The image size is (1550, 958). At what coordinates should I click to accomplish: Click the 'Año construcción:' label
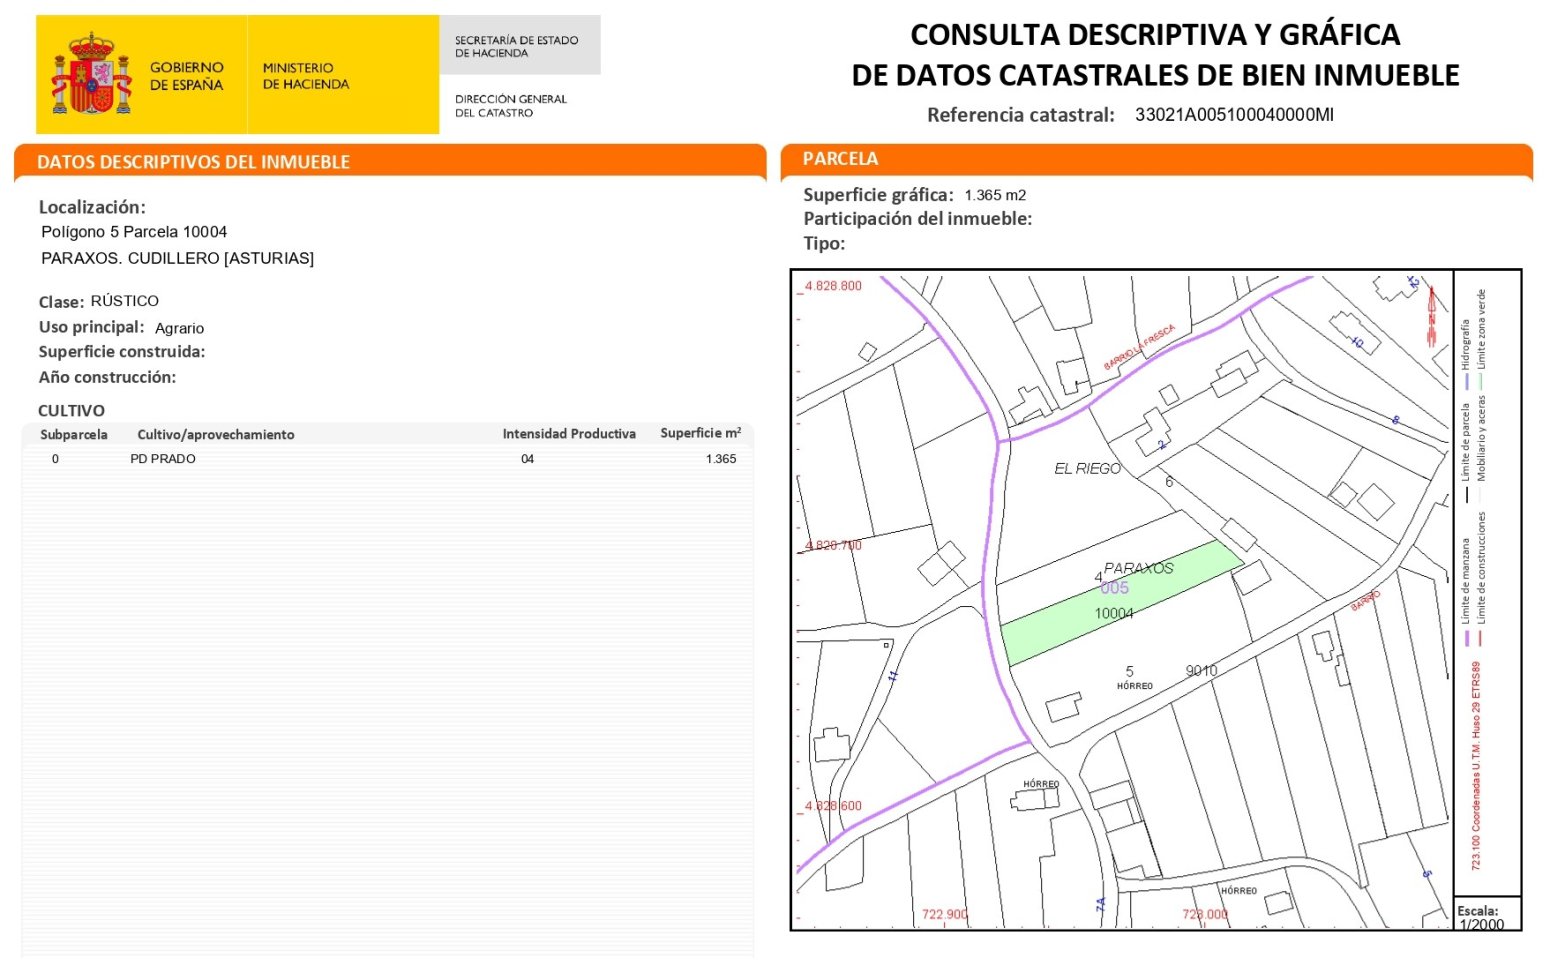[107, 377]
